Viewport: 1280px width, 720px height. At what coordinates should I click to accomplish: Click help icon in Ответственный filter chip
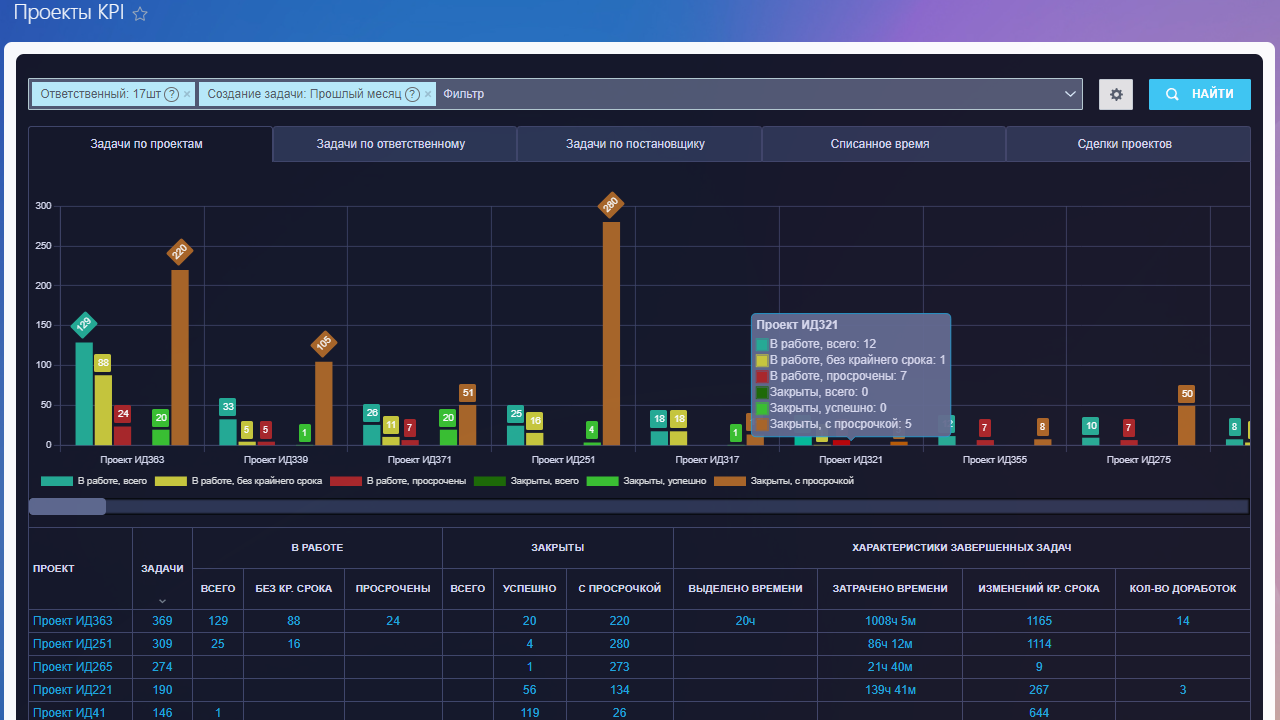coord(171,94)
